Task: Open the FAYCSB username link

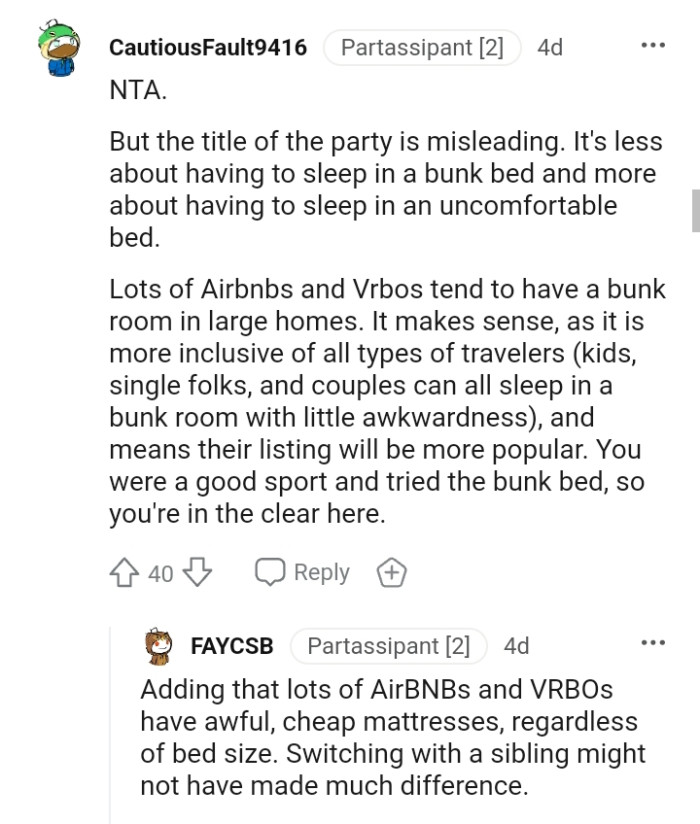Action: (x=231, y=646)
